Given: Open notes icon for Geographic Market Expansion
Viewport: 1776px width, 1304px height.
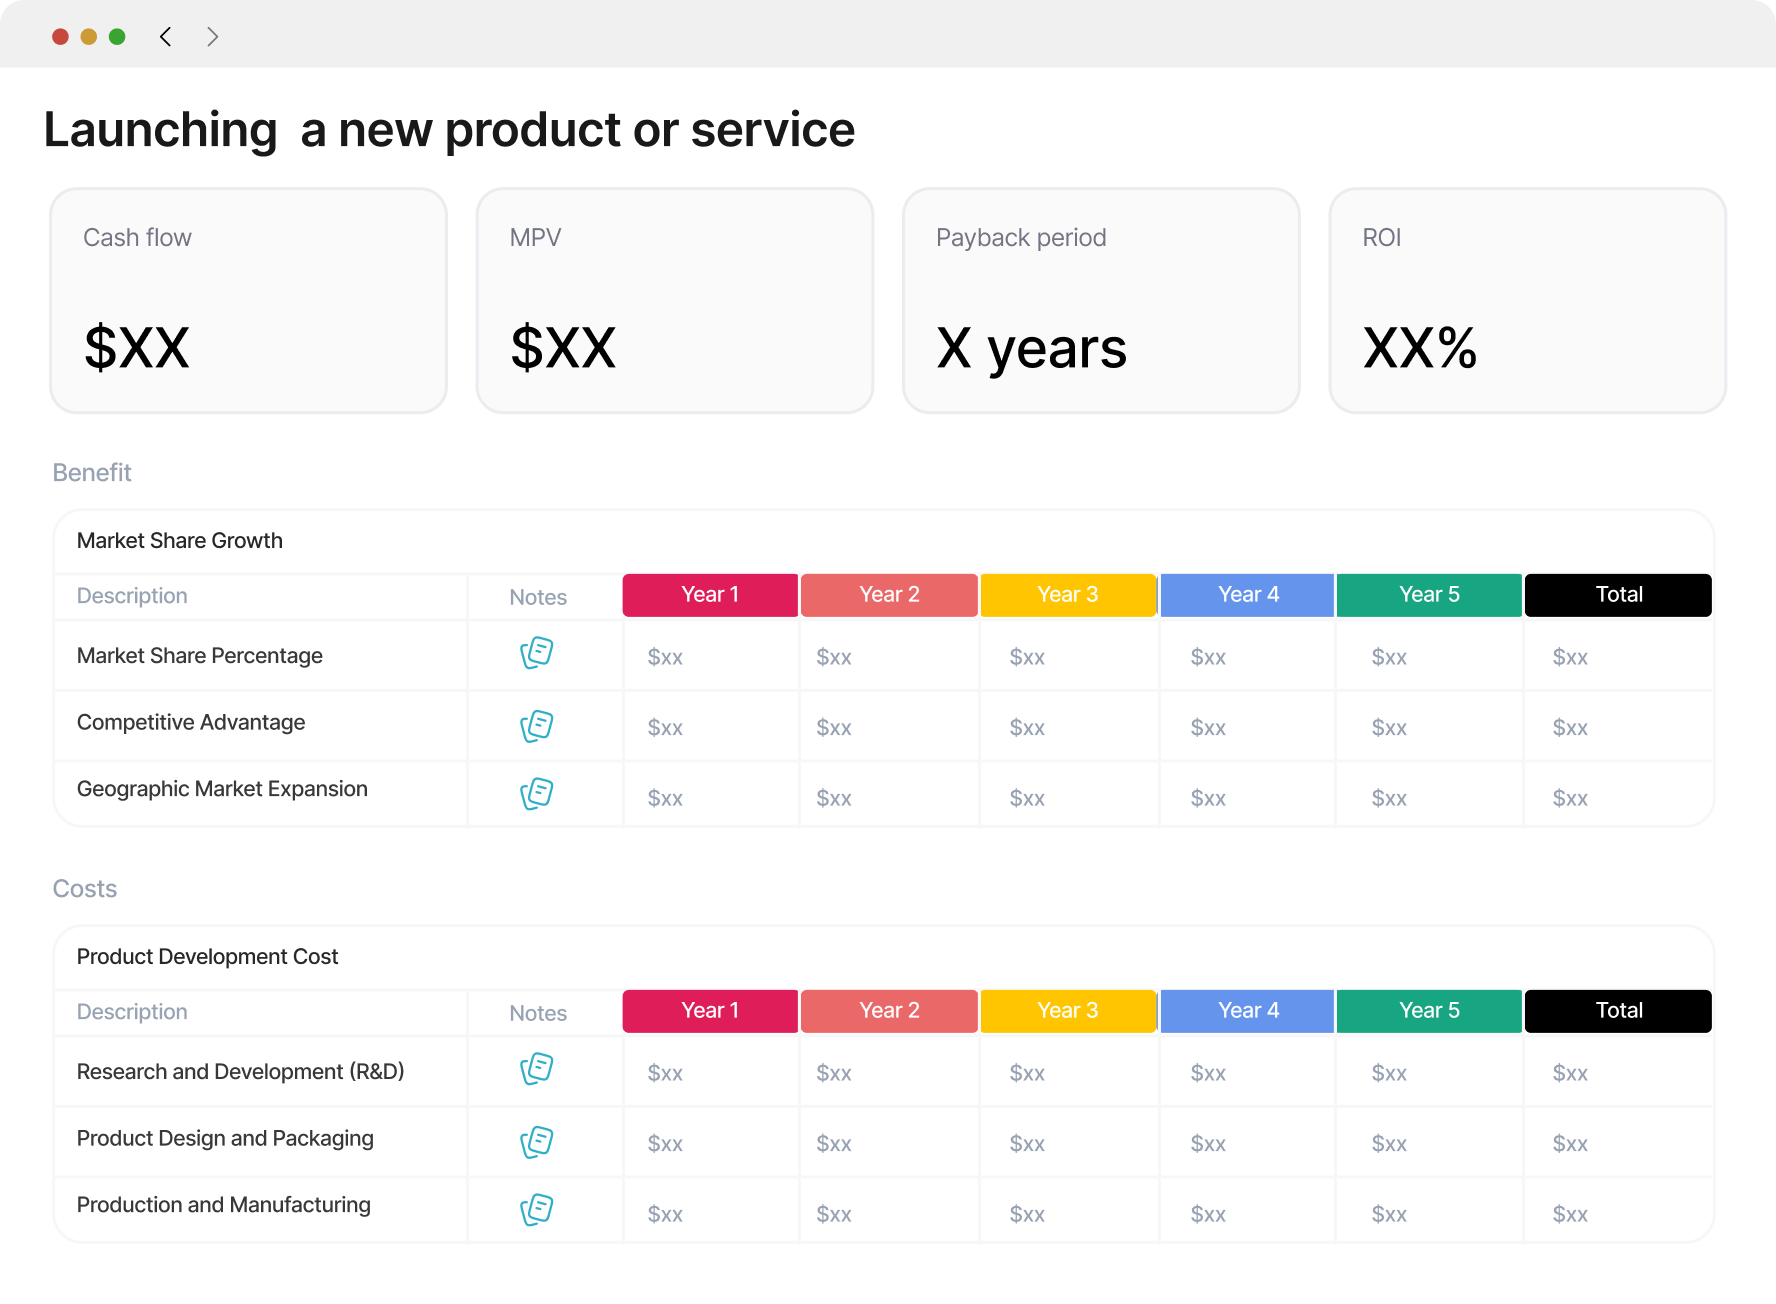Looking at the screenshot, I should click(537, 794).
